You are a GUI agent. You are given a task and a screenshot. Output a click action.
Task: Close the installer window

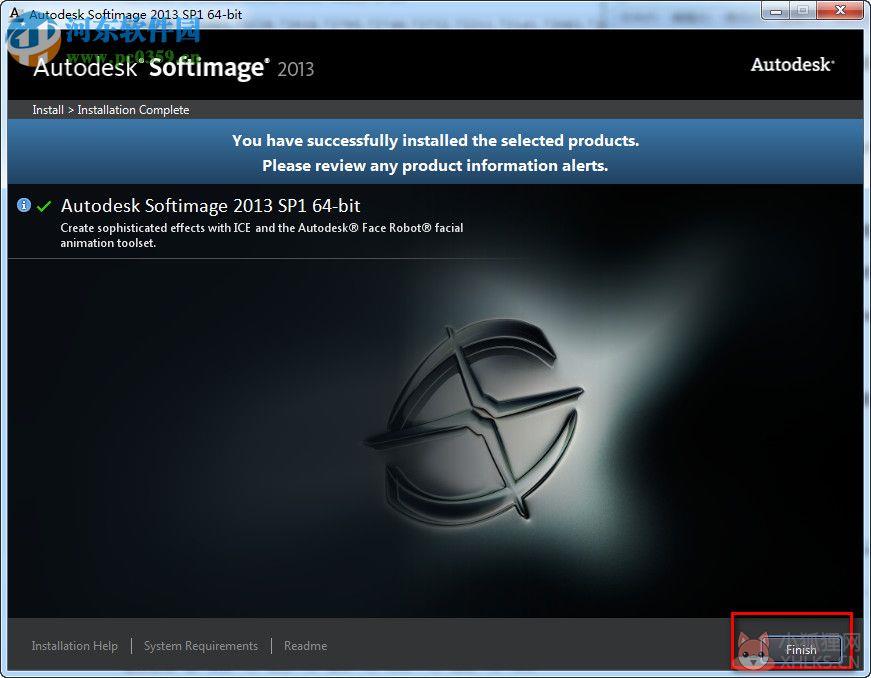point(841,10)
